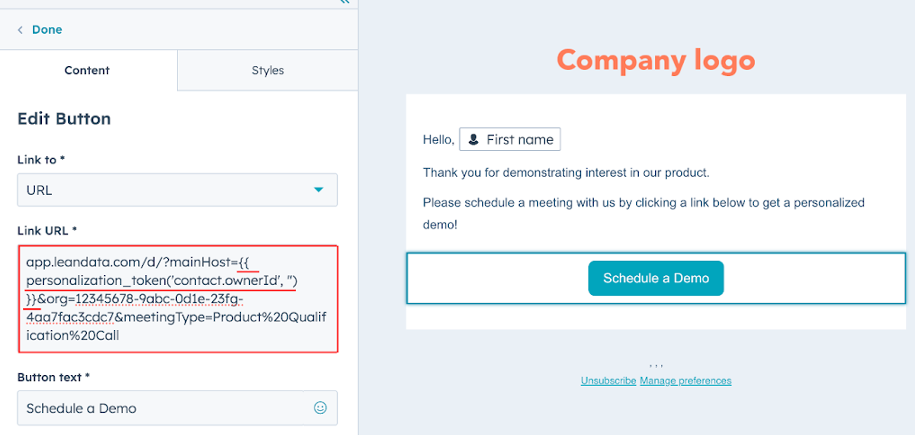Switch to the Styles tab
915x435 pixels.
tap(268, 70)
